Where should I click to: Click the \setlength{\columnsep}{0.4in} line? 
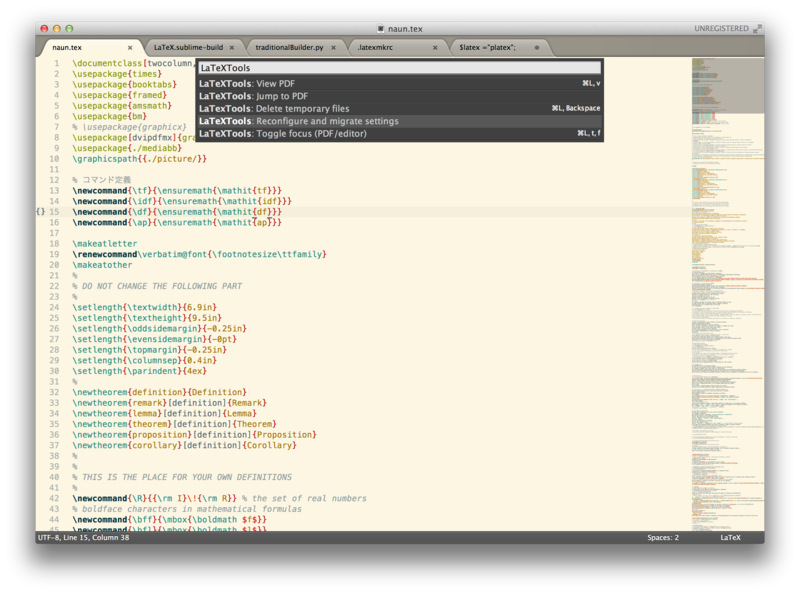[x=144, y=360]
